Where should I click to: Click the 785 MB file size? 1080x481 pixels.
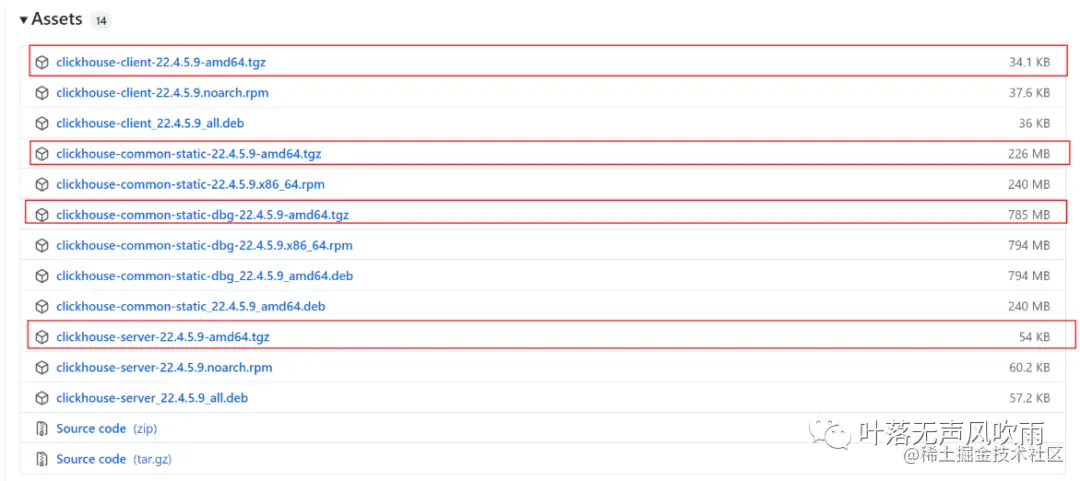[1030, 215]
